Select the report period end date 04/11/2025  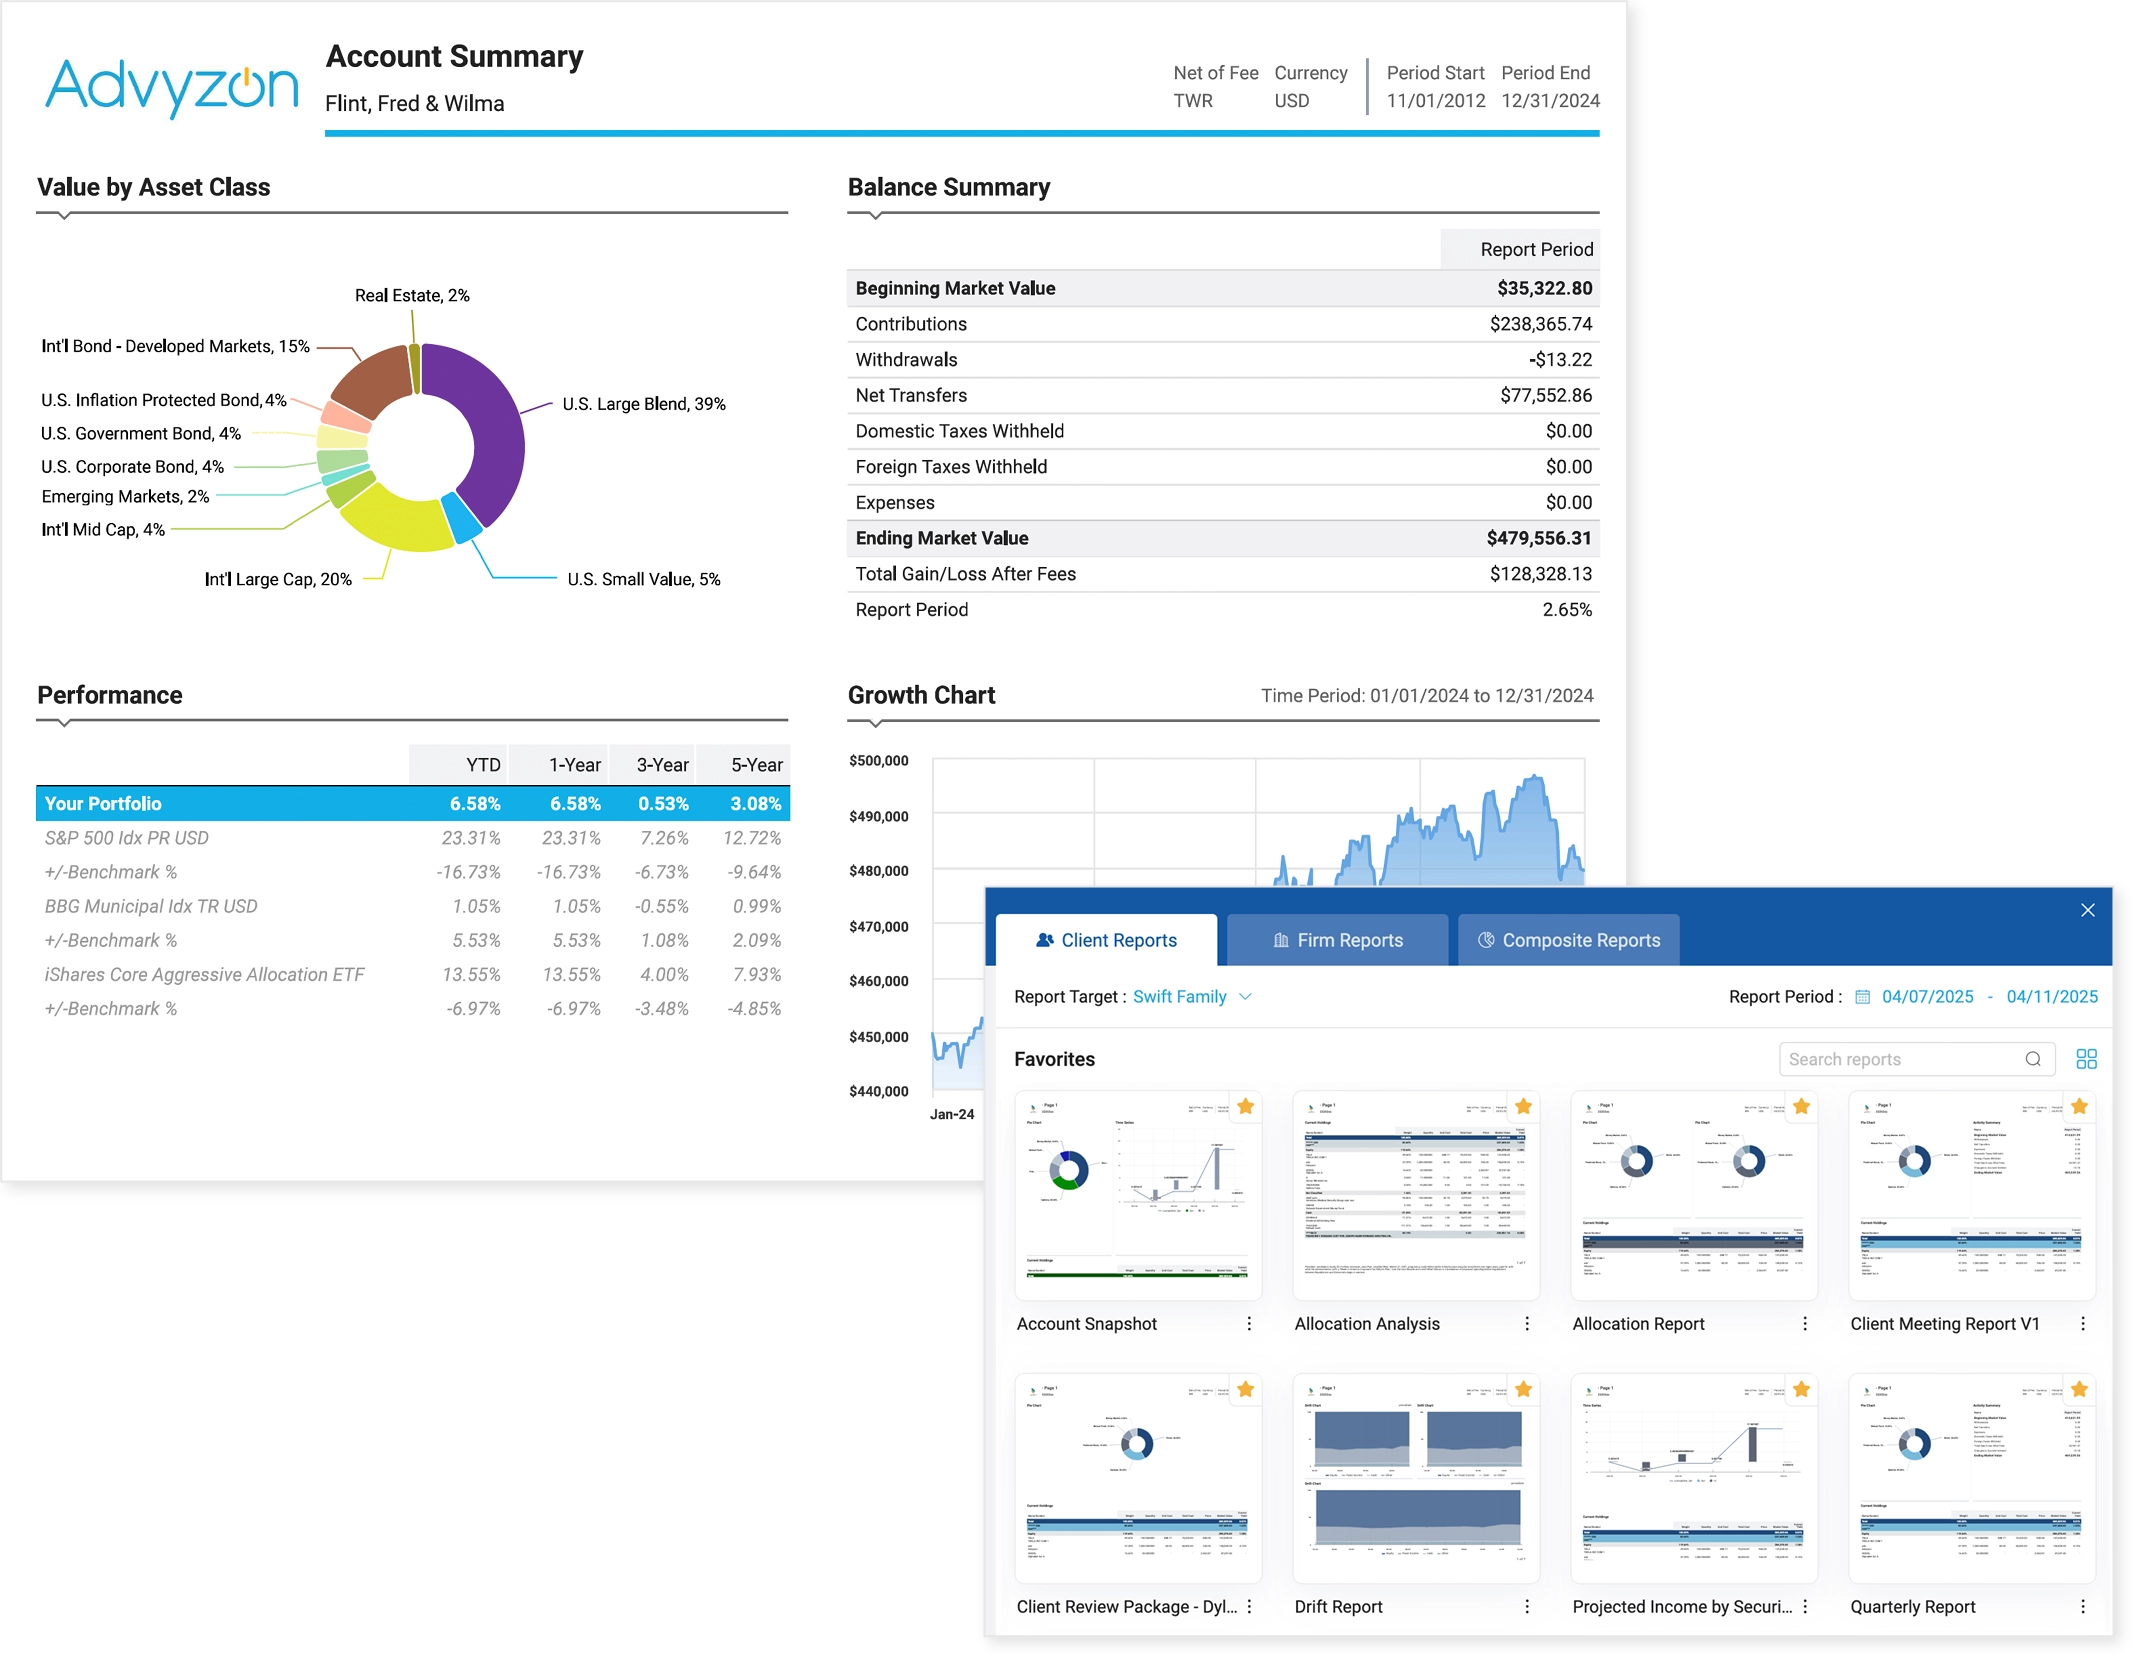click(2052, 997)
